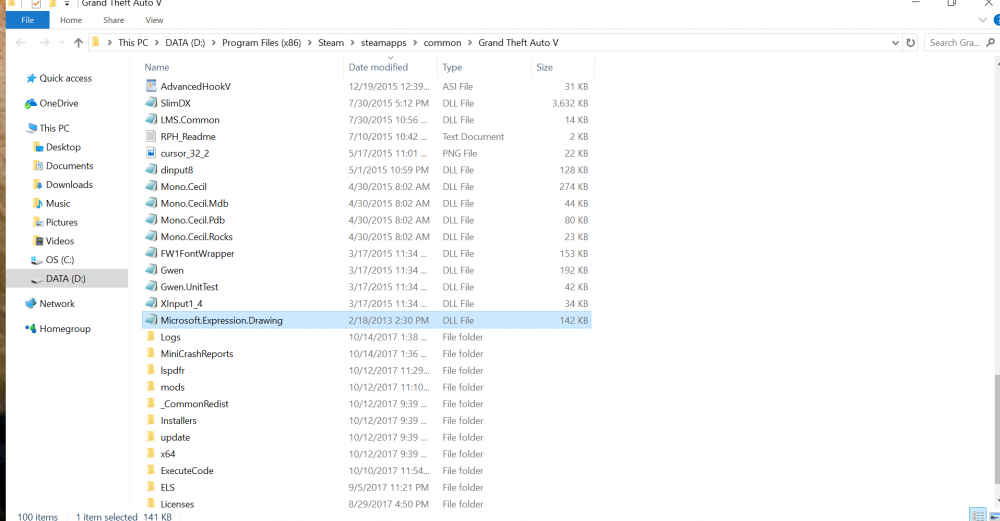Sort files by the Type column
The width and height of the screenshot is (1000, 521).
coord(452,67)
